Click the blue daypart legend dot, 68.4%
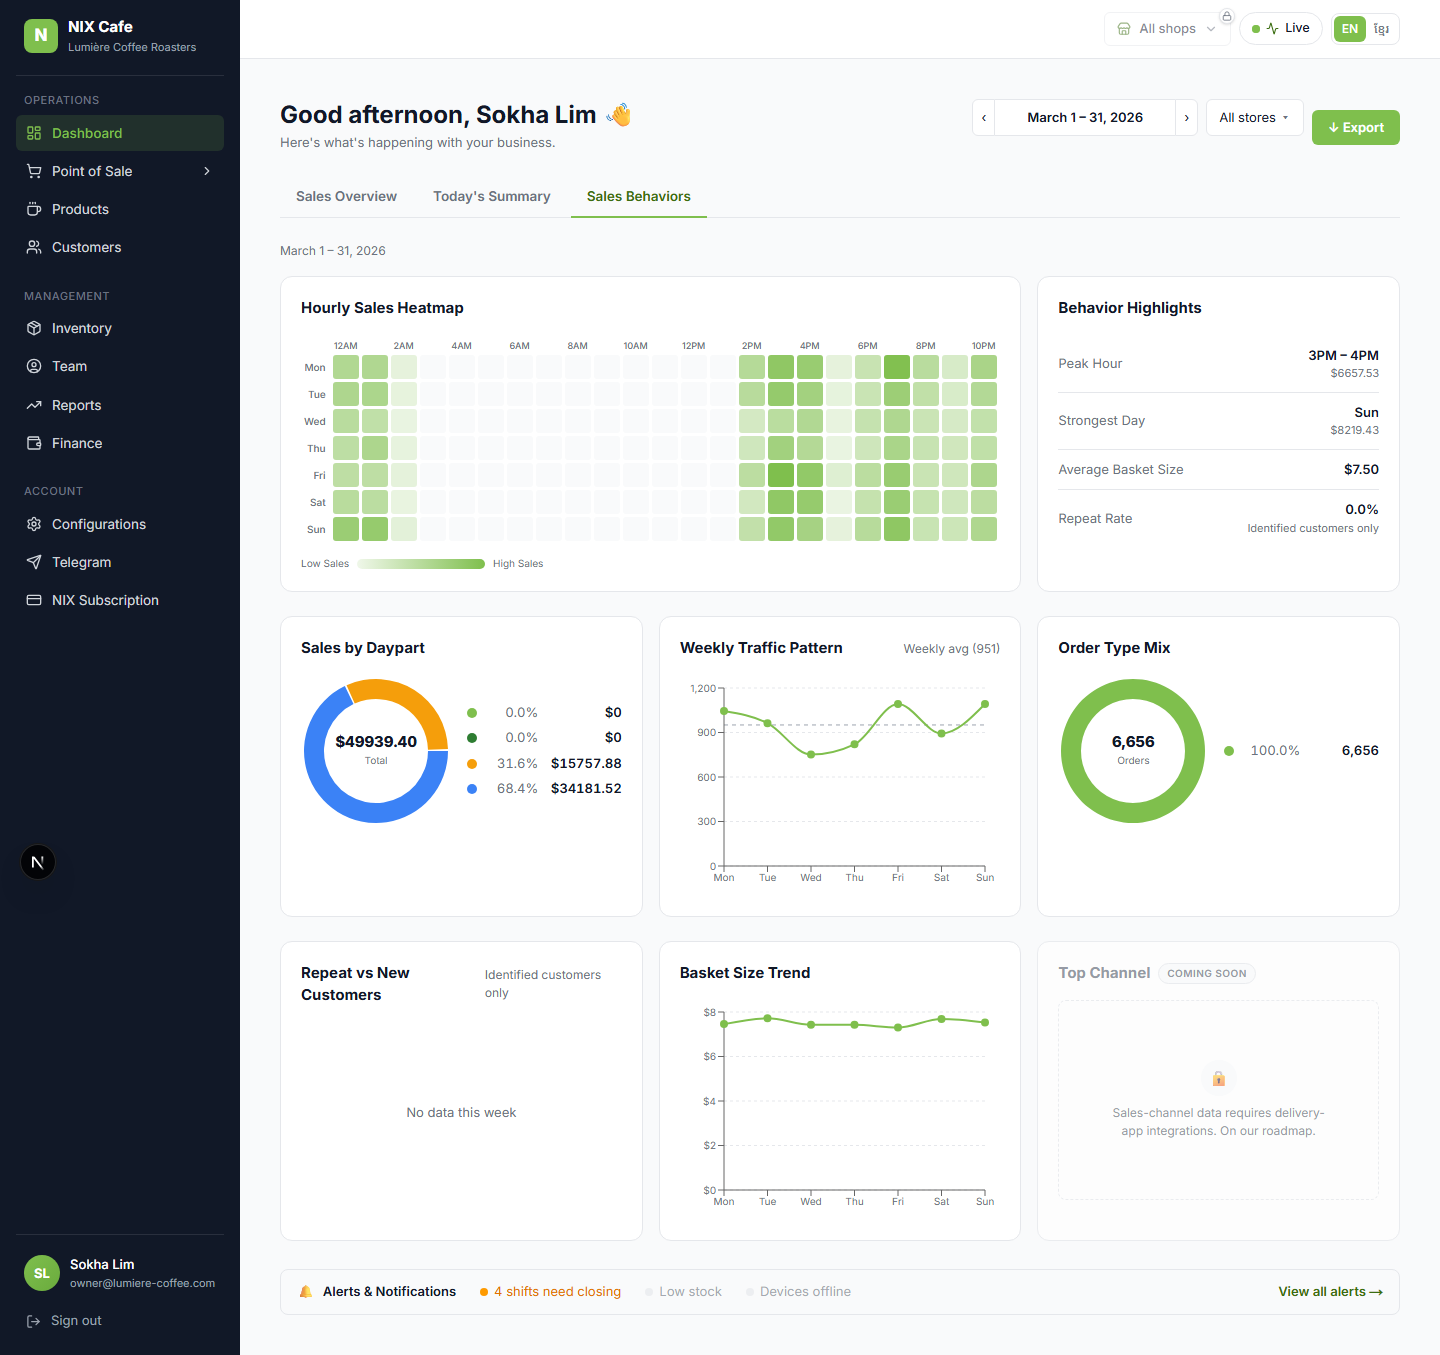The width and height of the screenshot is (1440, 1355). [472, 789]
